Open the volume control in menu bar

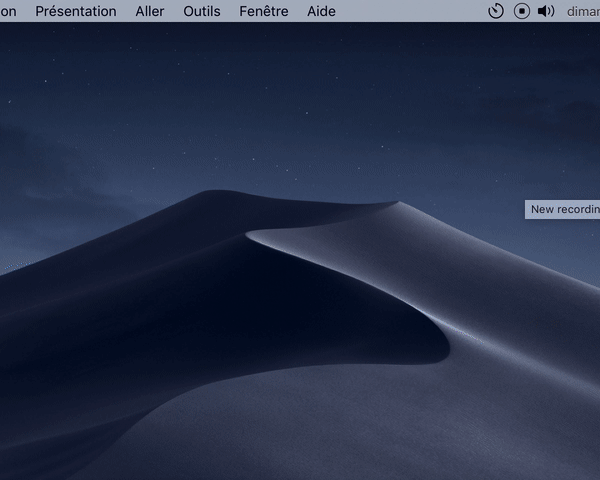546,11
